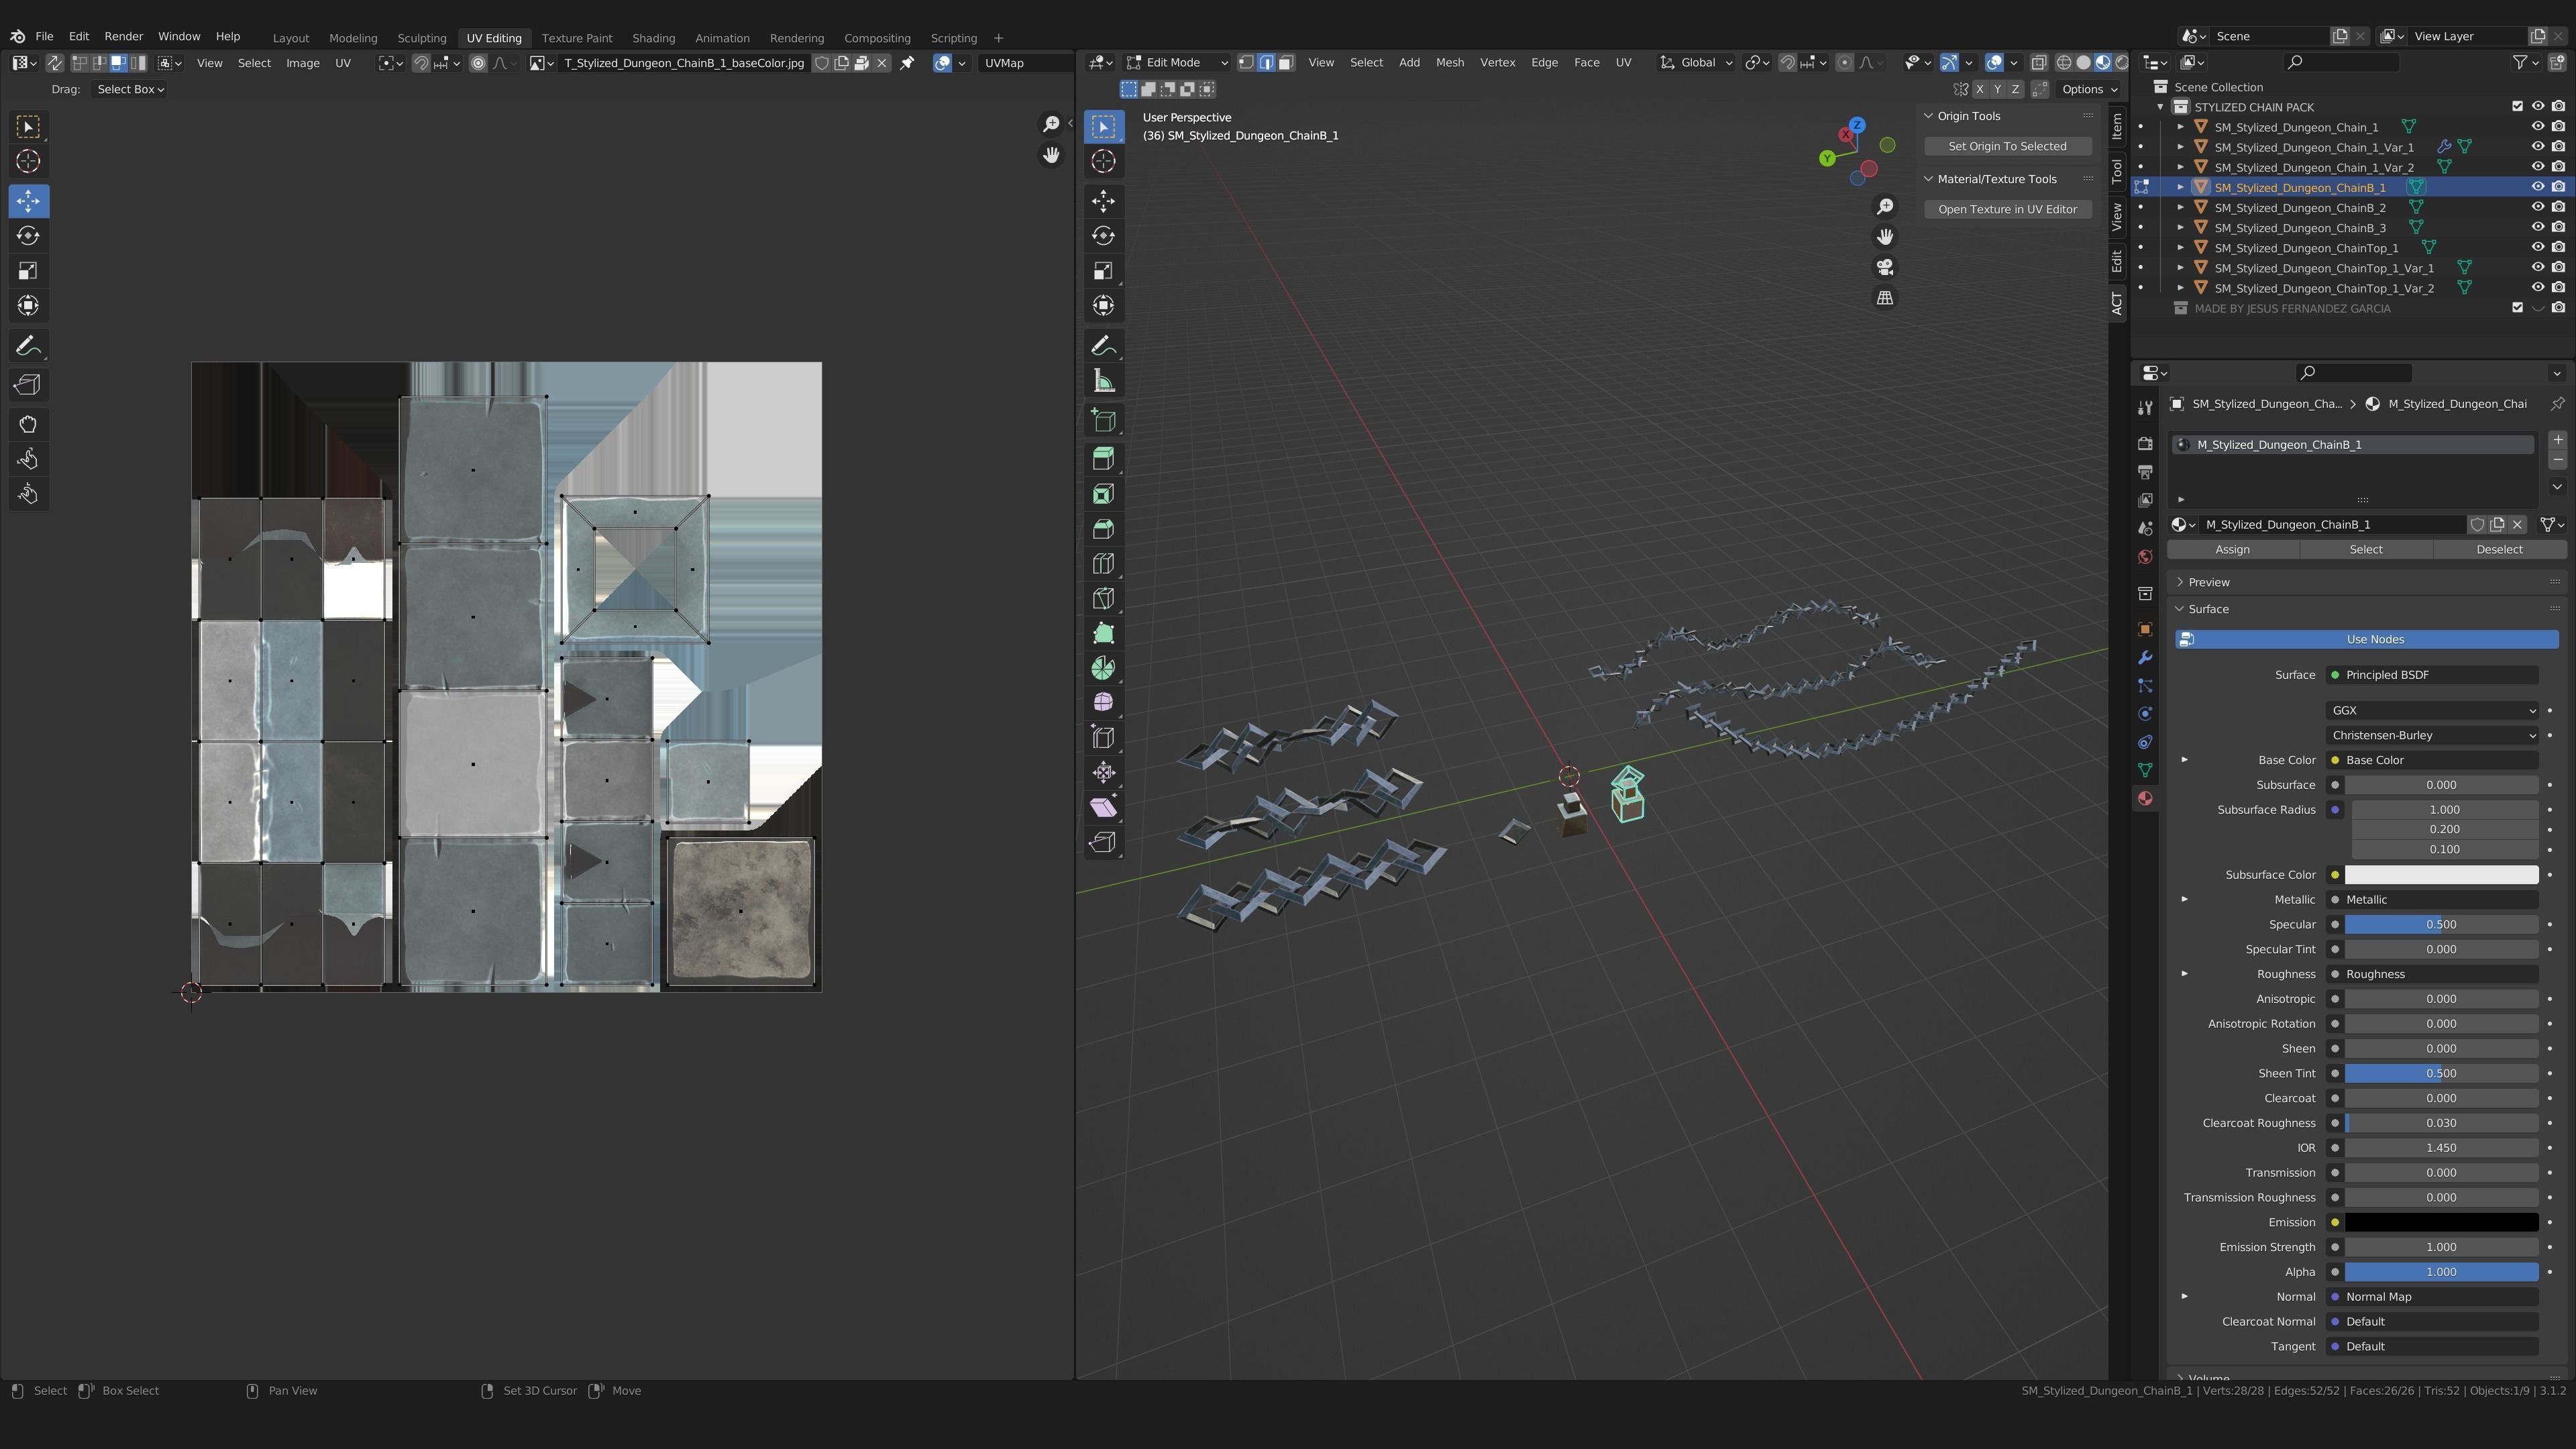Viewport: 2576px width, 1449px height.
Task: Select the Extrude Region tool
Action: point(1103,459)
